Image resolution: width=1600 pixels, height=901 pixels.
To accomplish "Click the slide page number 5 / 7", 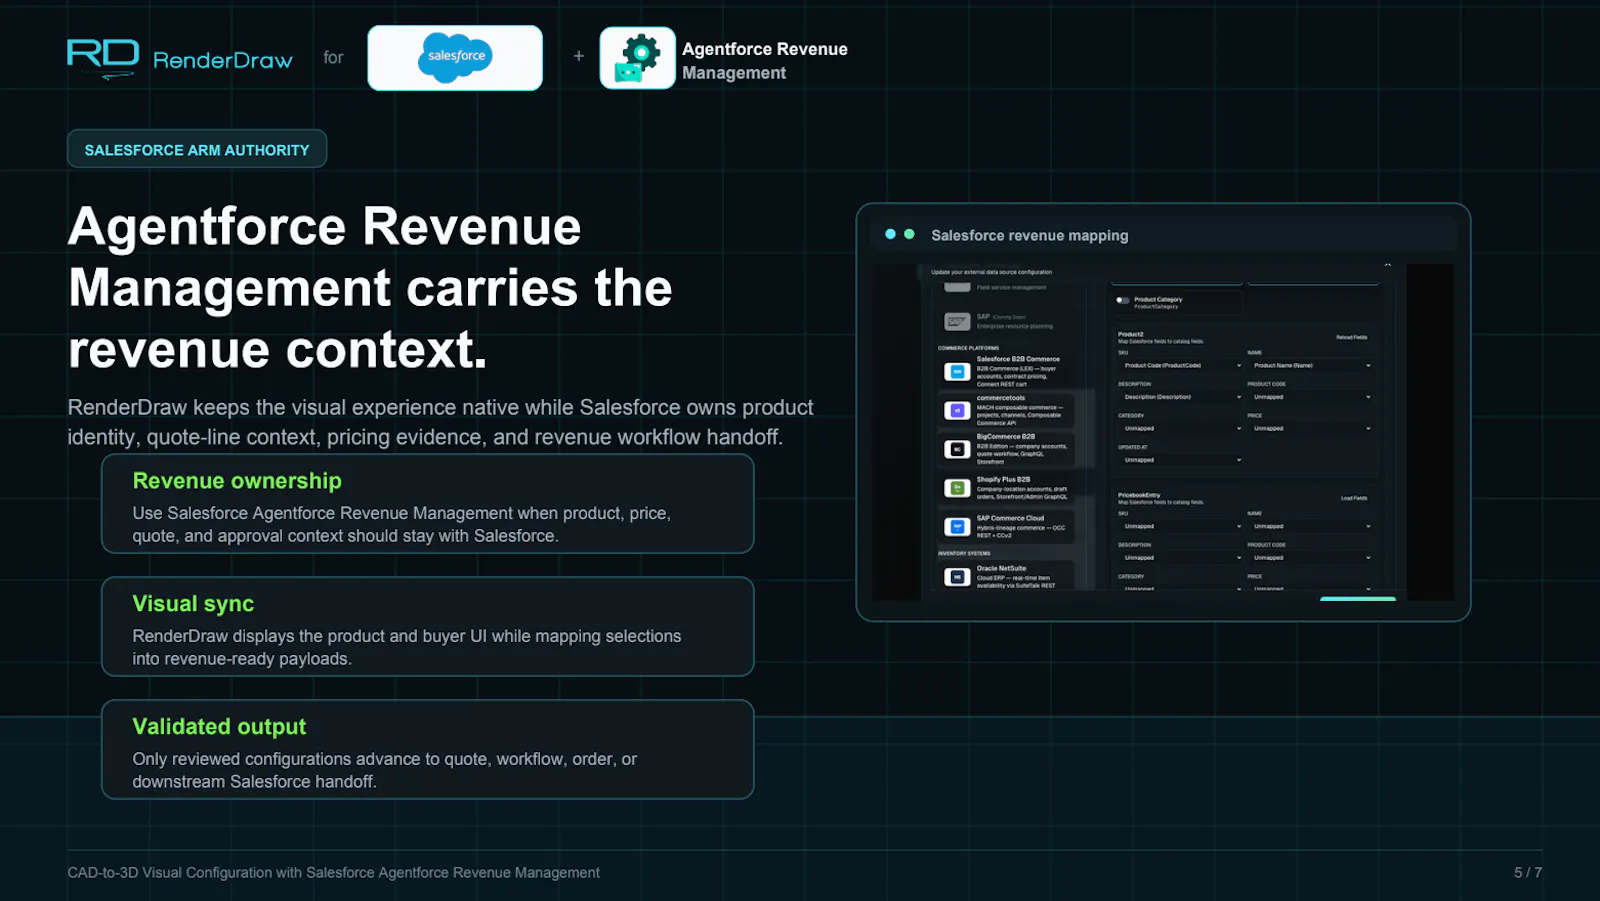I will (1528, 873).
